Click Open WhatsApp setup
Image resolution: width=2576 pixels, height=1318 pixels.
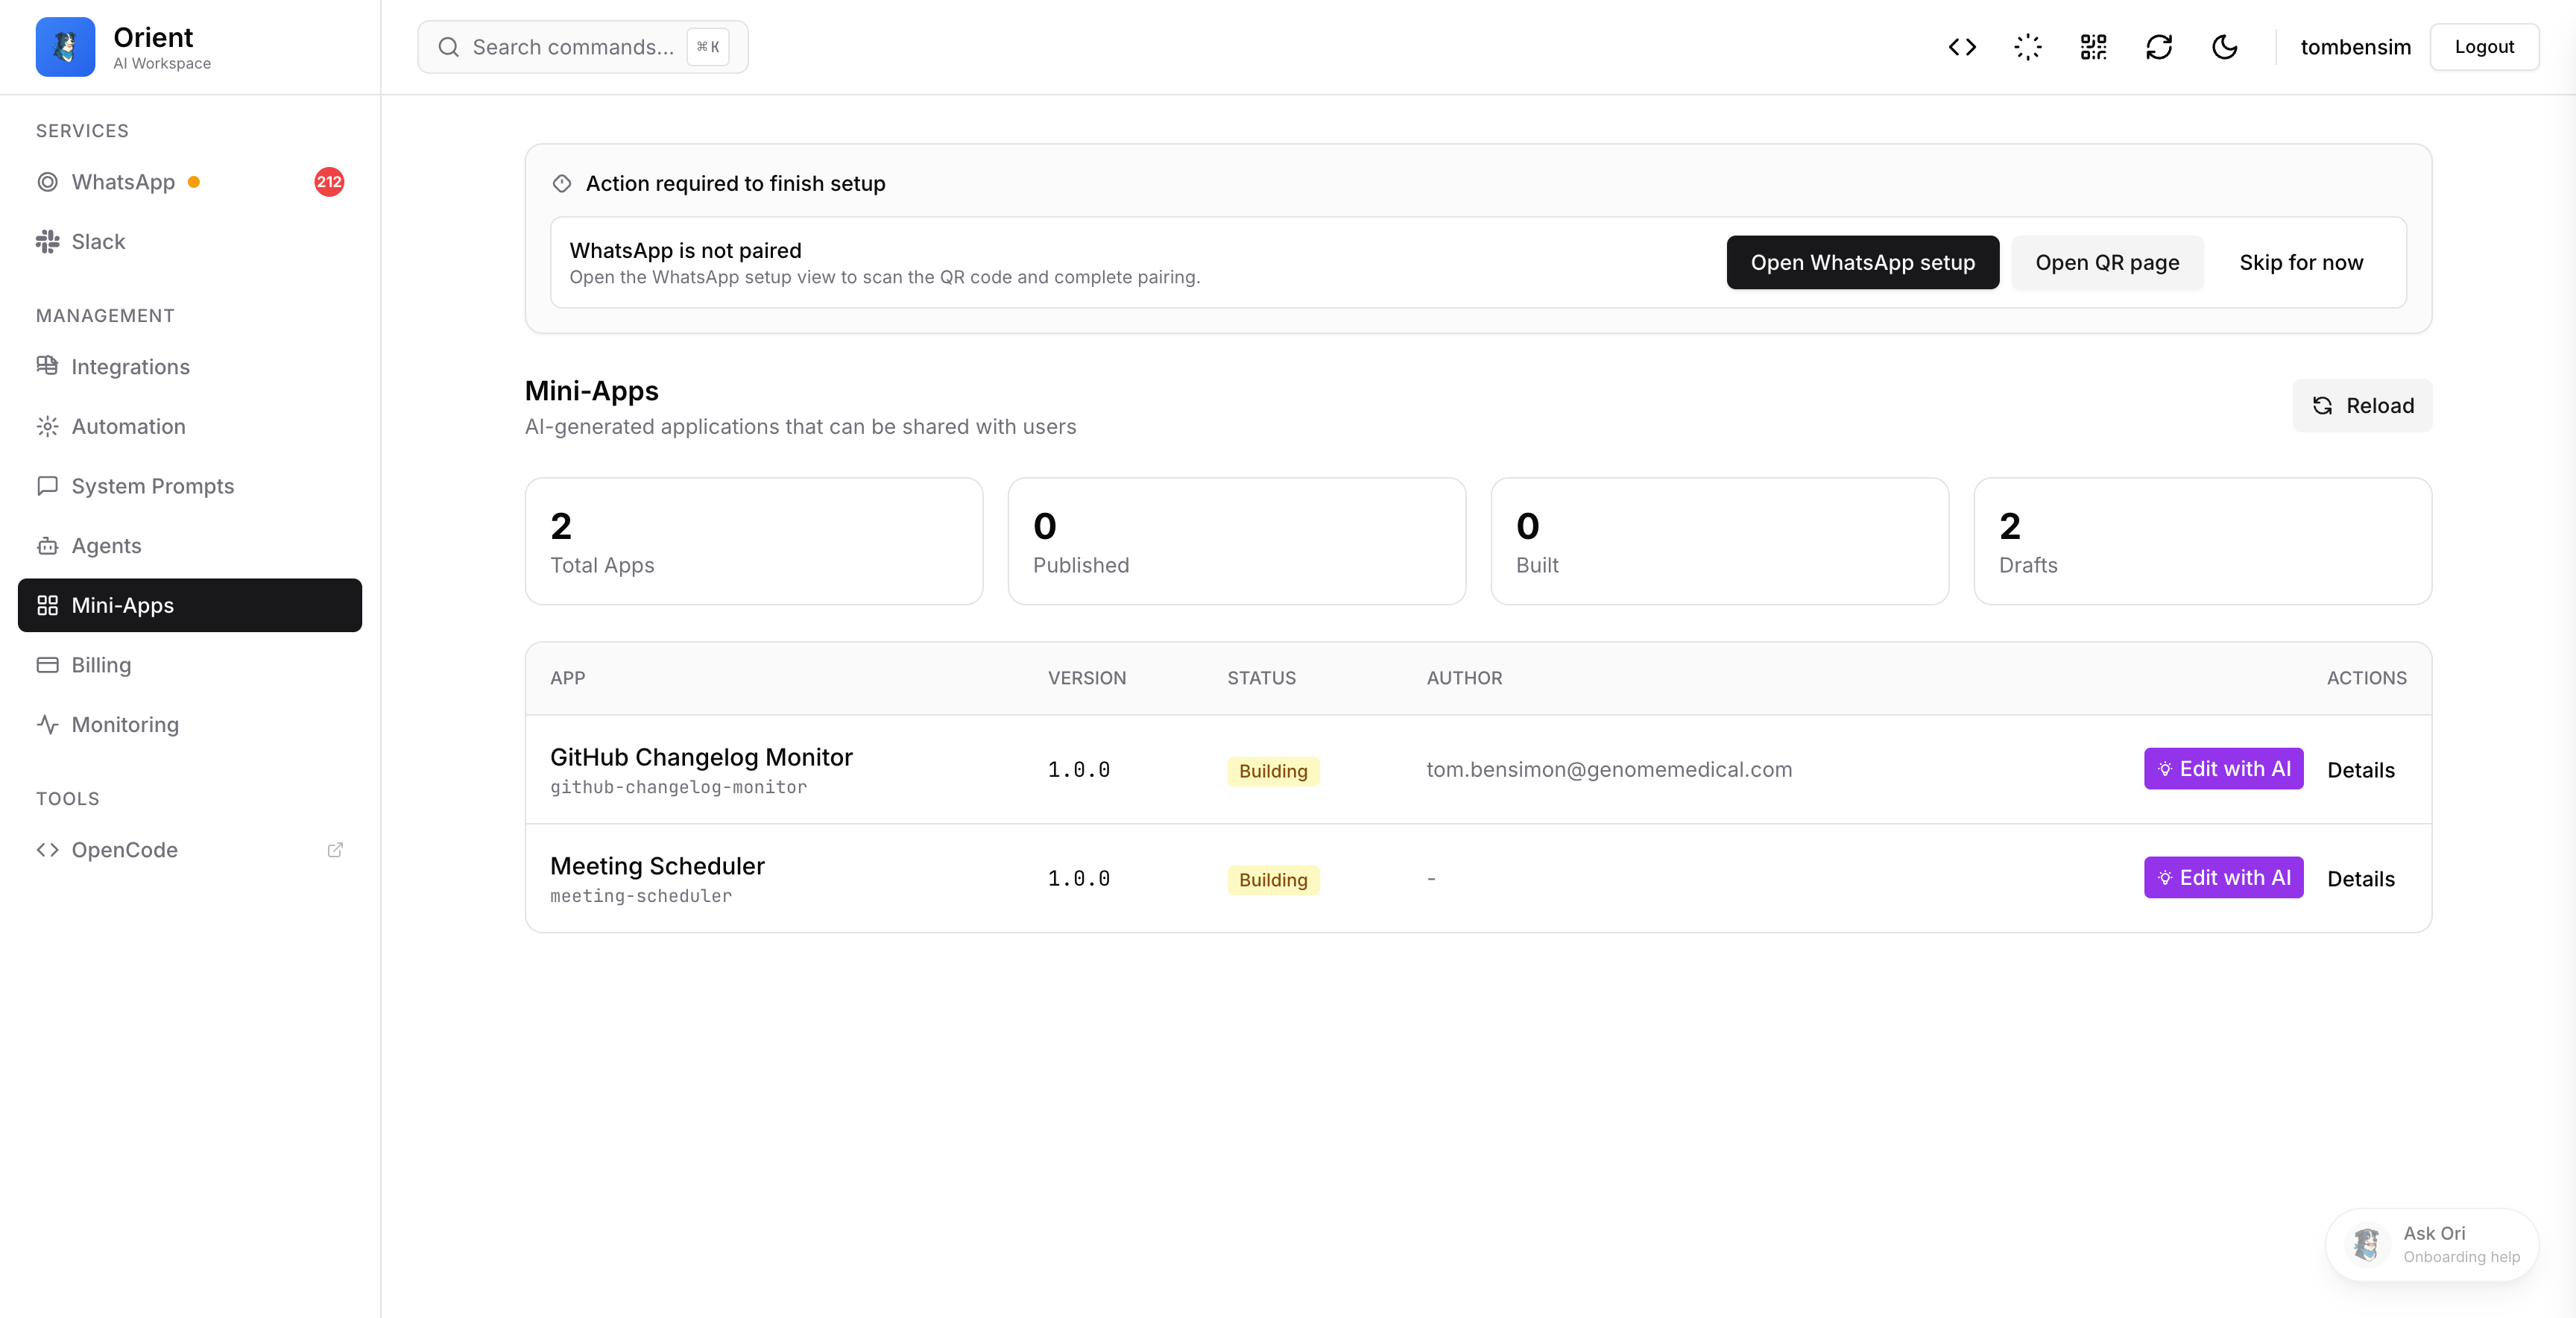coord(1861,262)
